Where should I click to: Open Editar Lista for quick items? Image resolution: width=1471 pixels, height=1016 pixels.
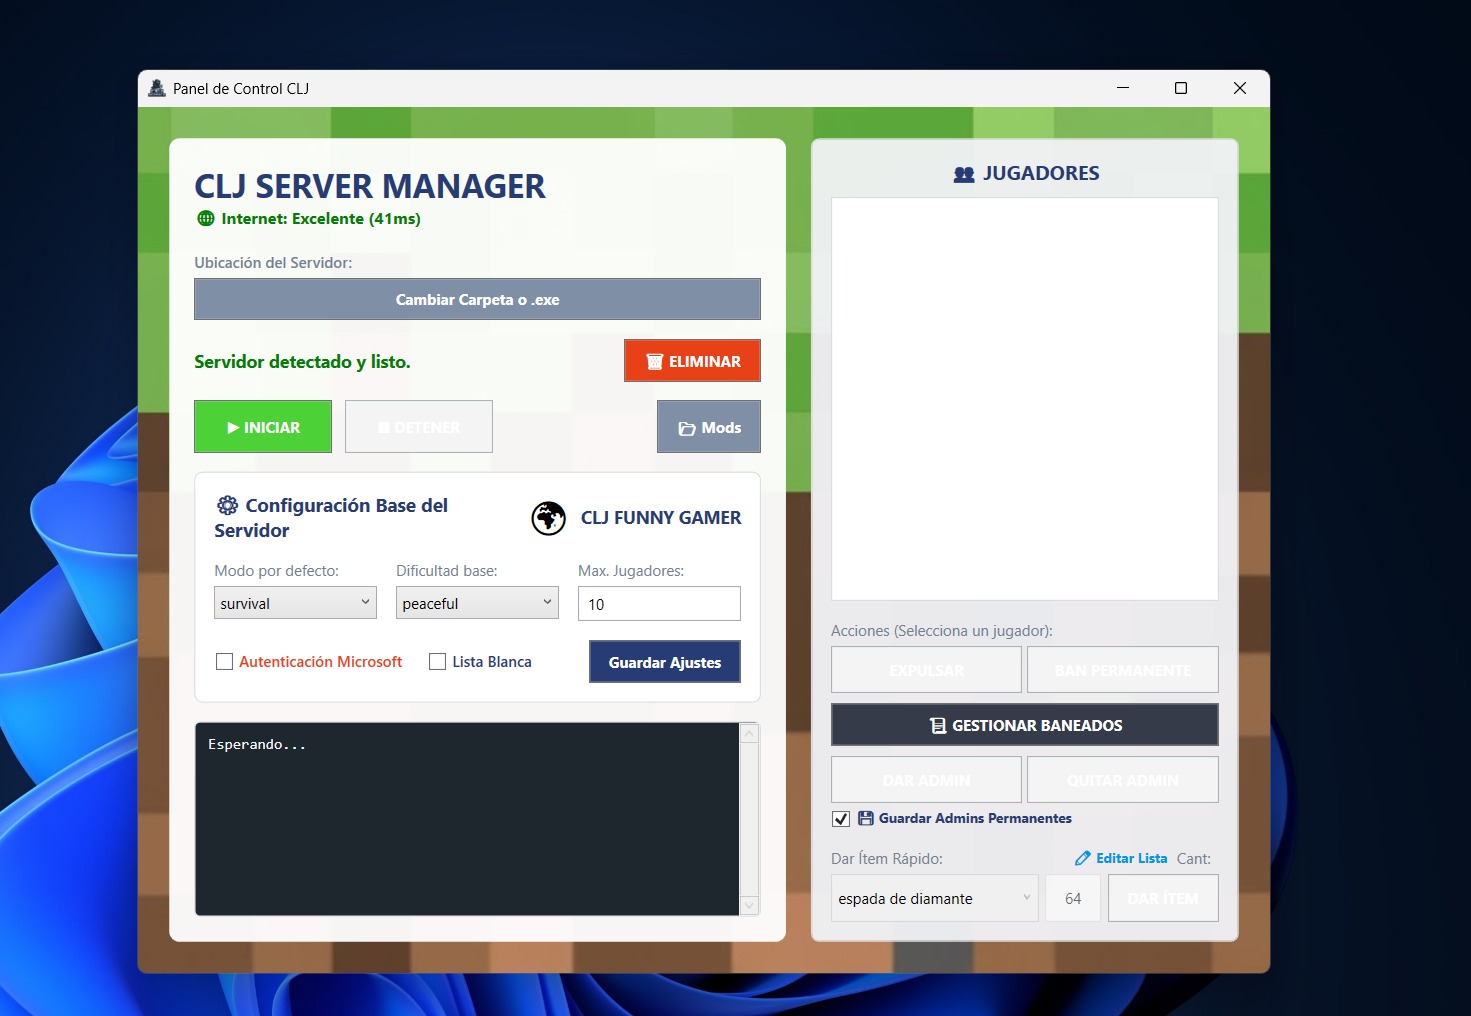coord(1121,858)
